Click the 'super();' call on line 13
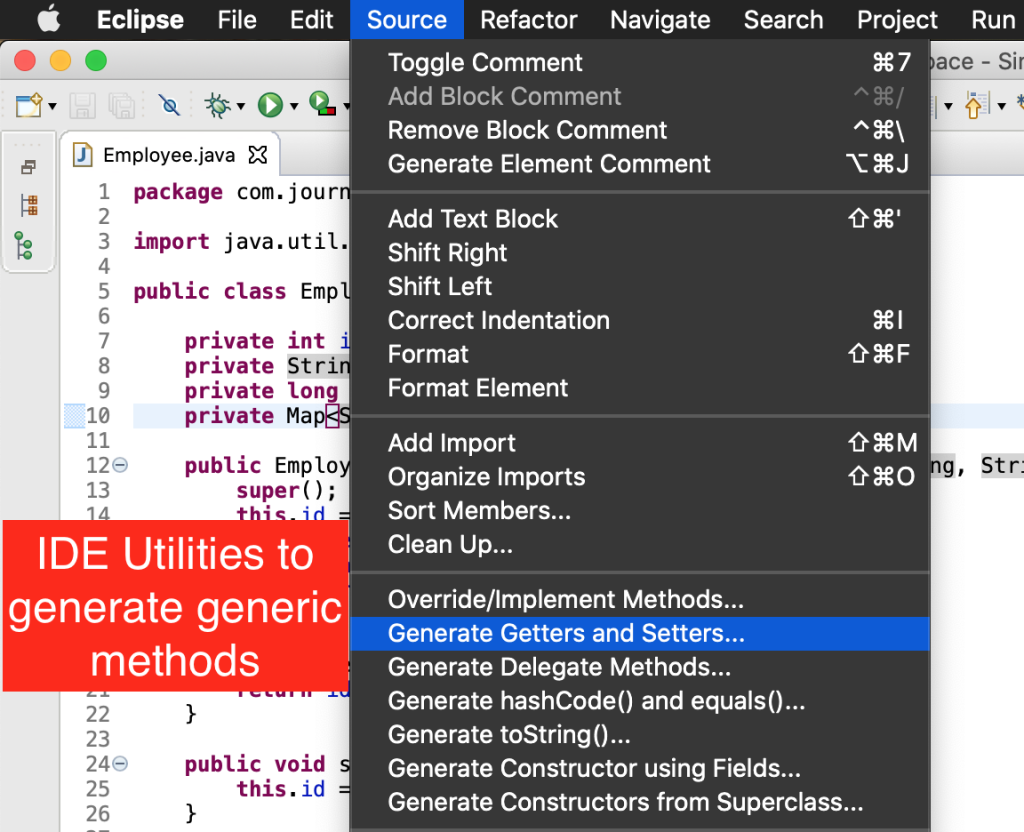 click(x=286, y=490)
